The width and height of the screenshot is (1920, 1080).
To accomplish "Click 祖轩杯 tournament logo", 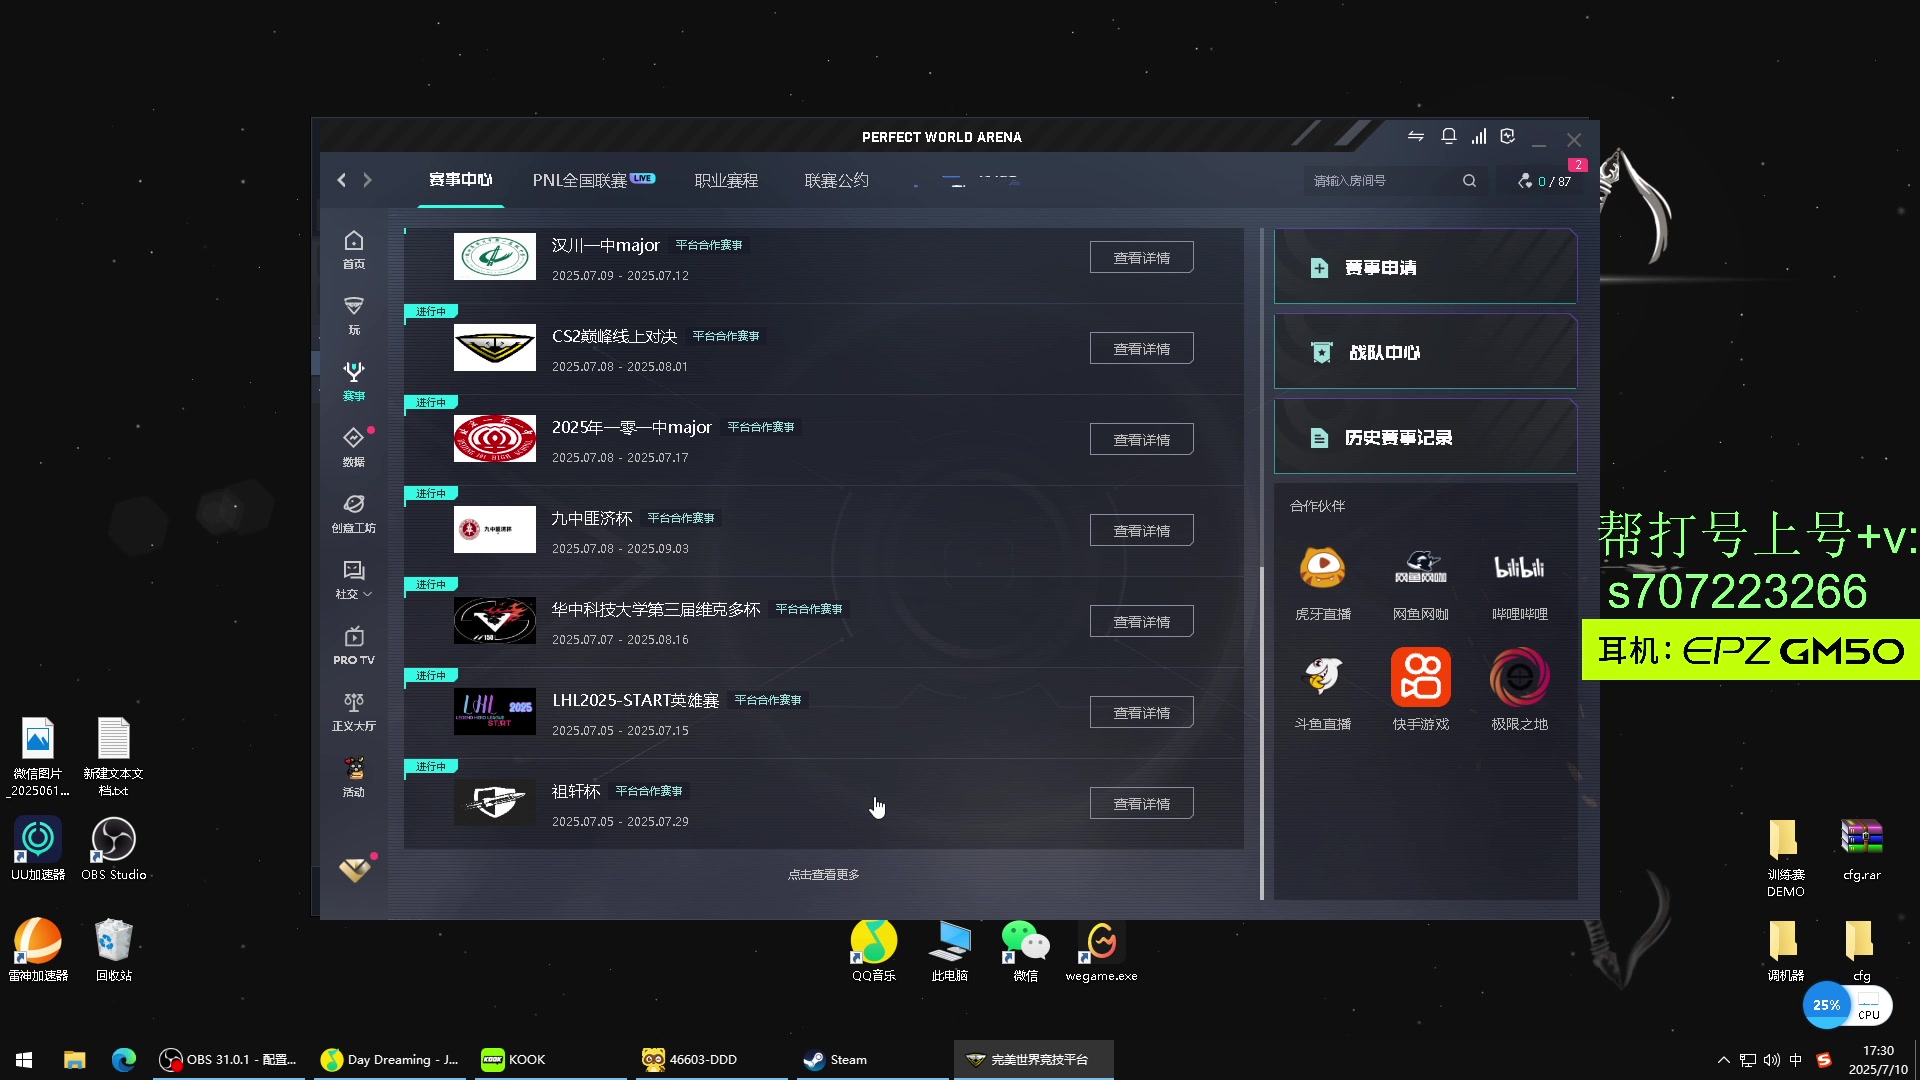I will coord(494,803).
